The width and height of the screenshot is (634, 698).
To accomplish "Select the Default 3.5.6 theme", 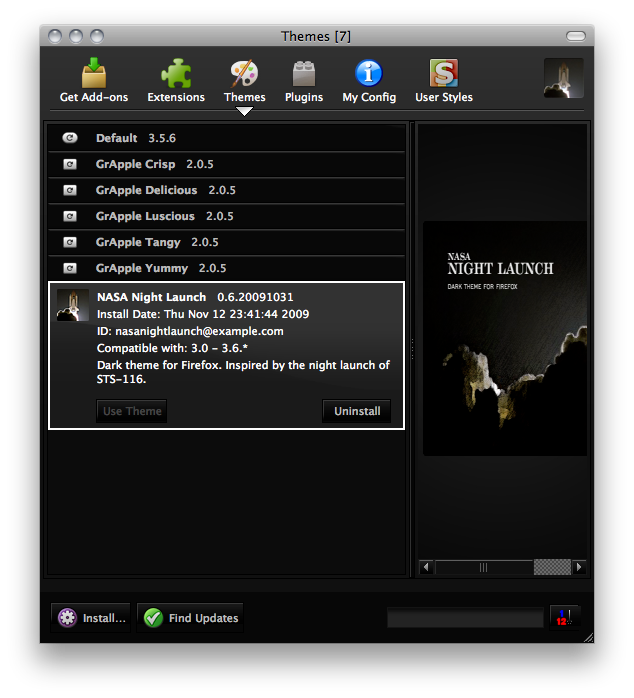I will (x=227, y=138).
